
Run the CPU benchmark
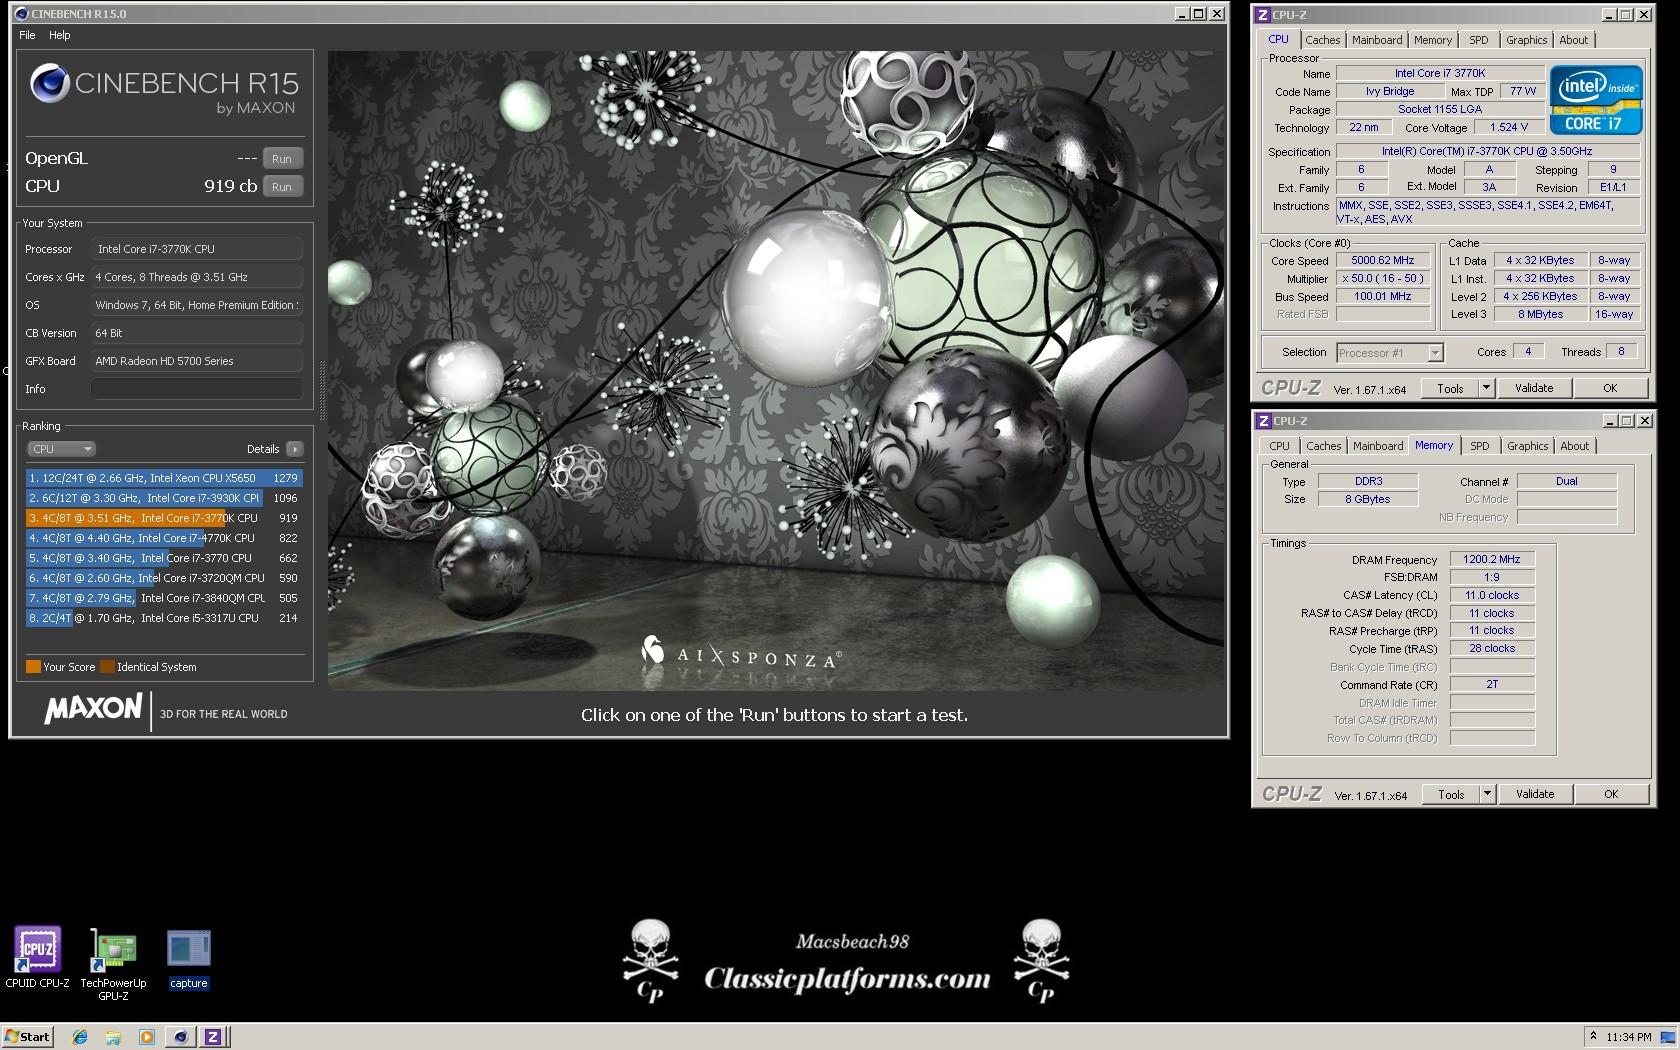click(x=282, y=187)
